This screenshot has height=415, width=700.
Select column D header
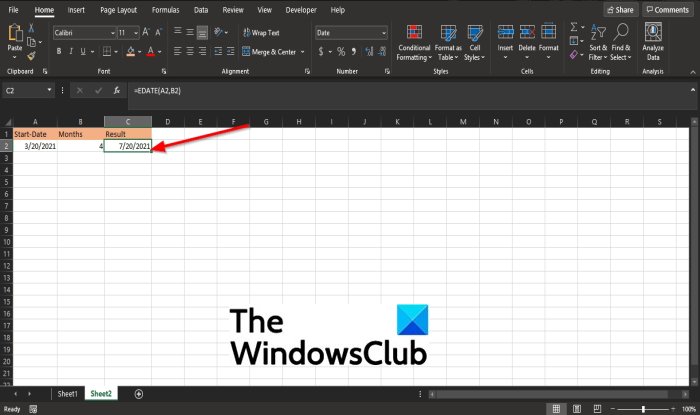coord(168,122)
